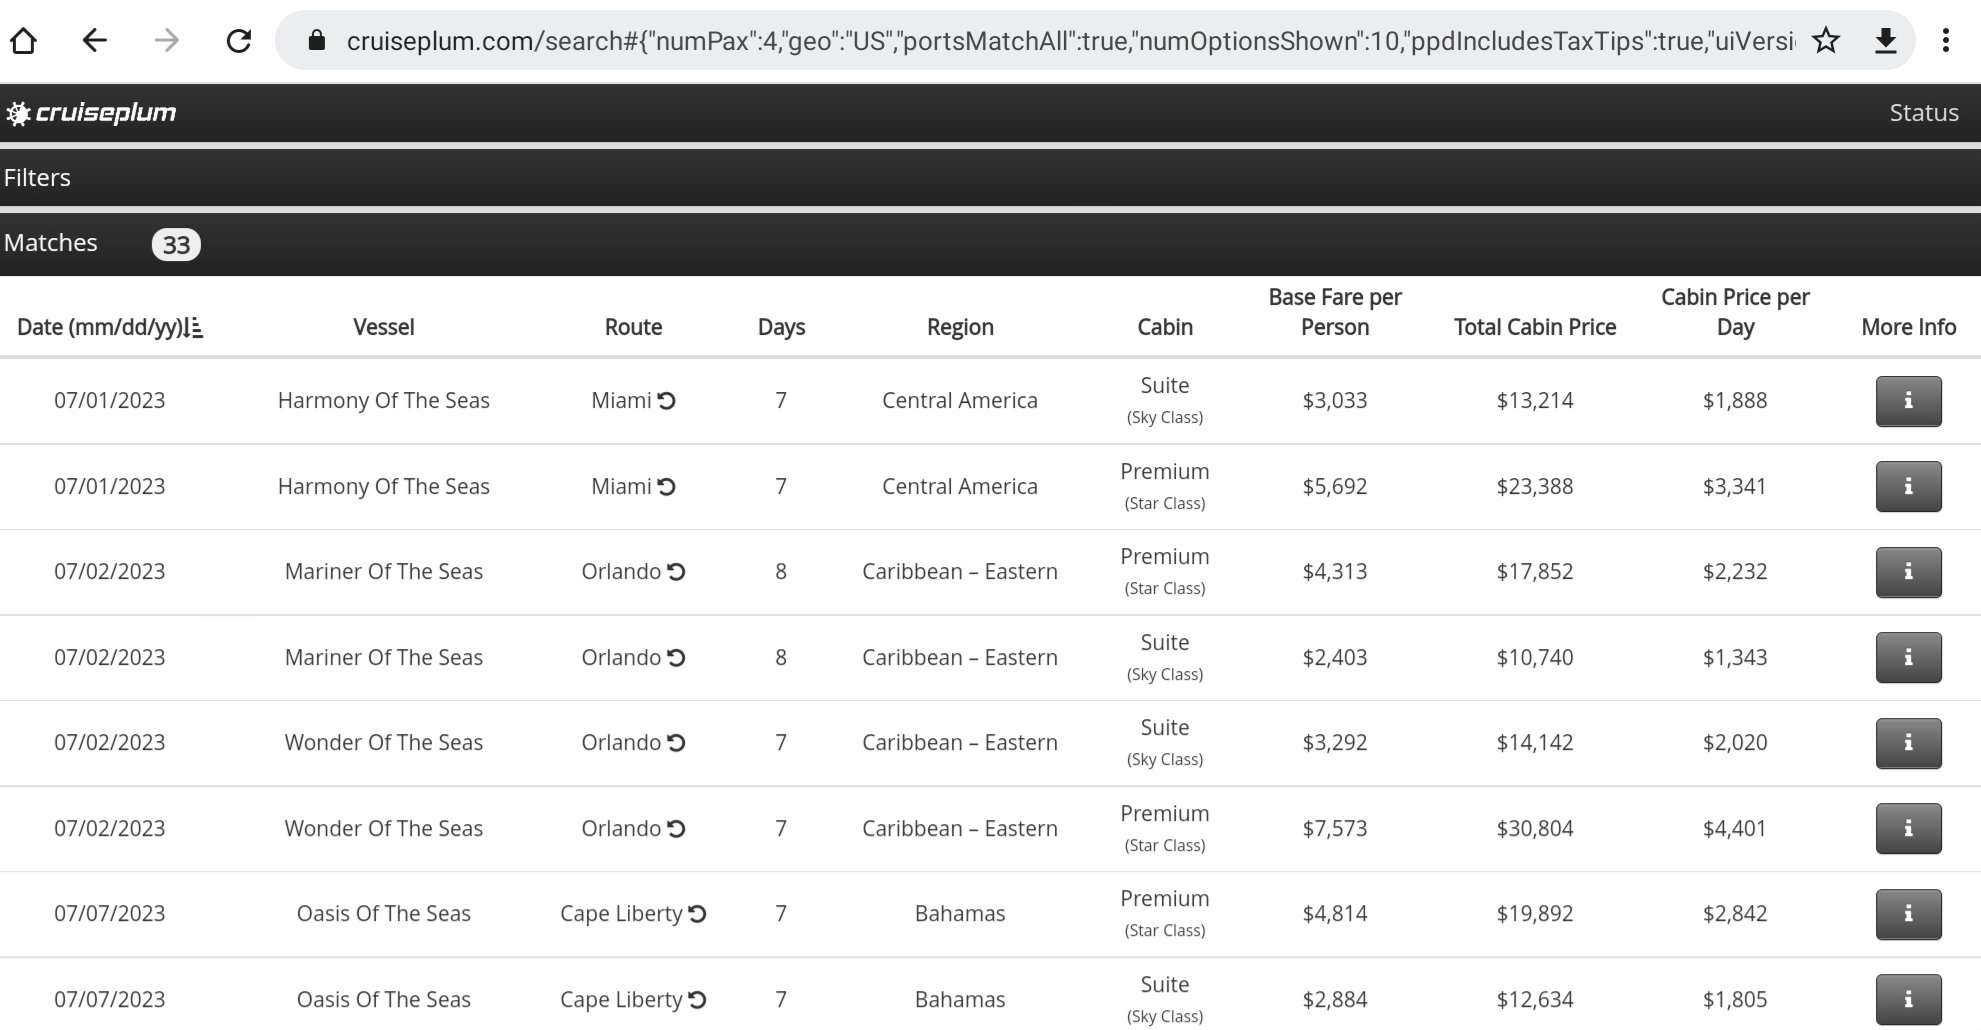1981x1030 pixels.
Task: Bookmark page with star icon
Action: (x=1826, y=41)
